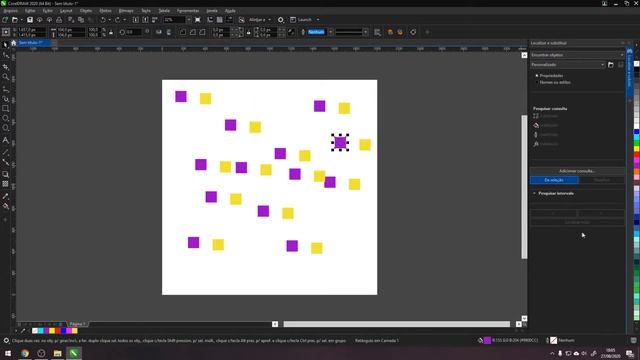Click the vertical canvas scrollbar
The width and height of the screenshot is (640, 360).
(x=524, y=187)
